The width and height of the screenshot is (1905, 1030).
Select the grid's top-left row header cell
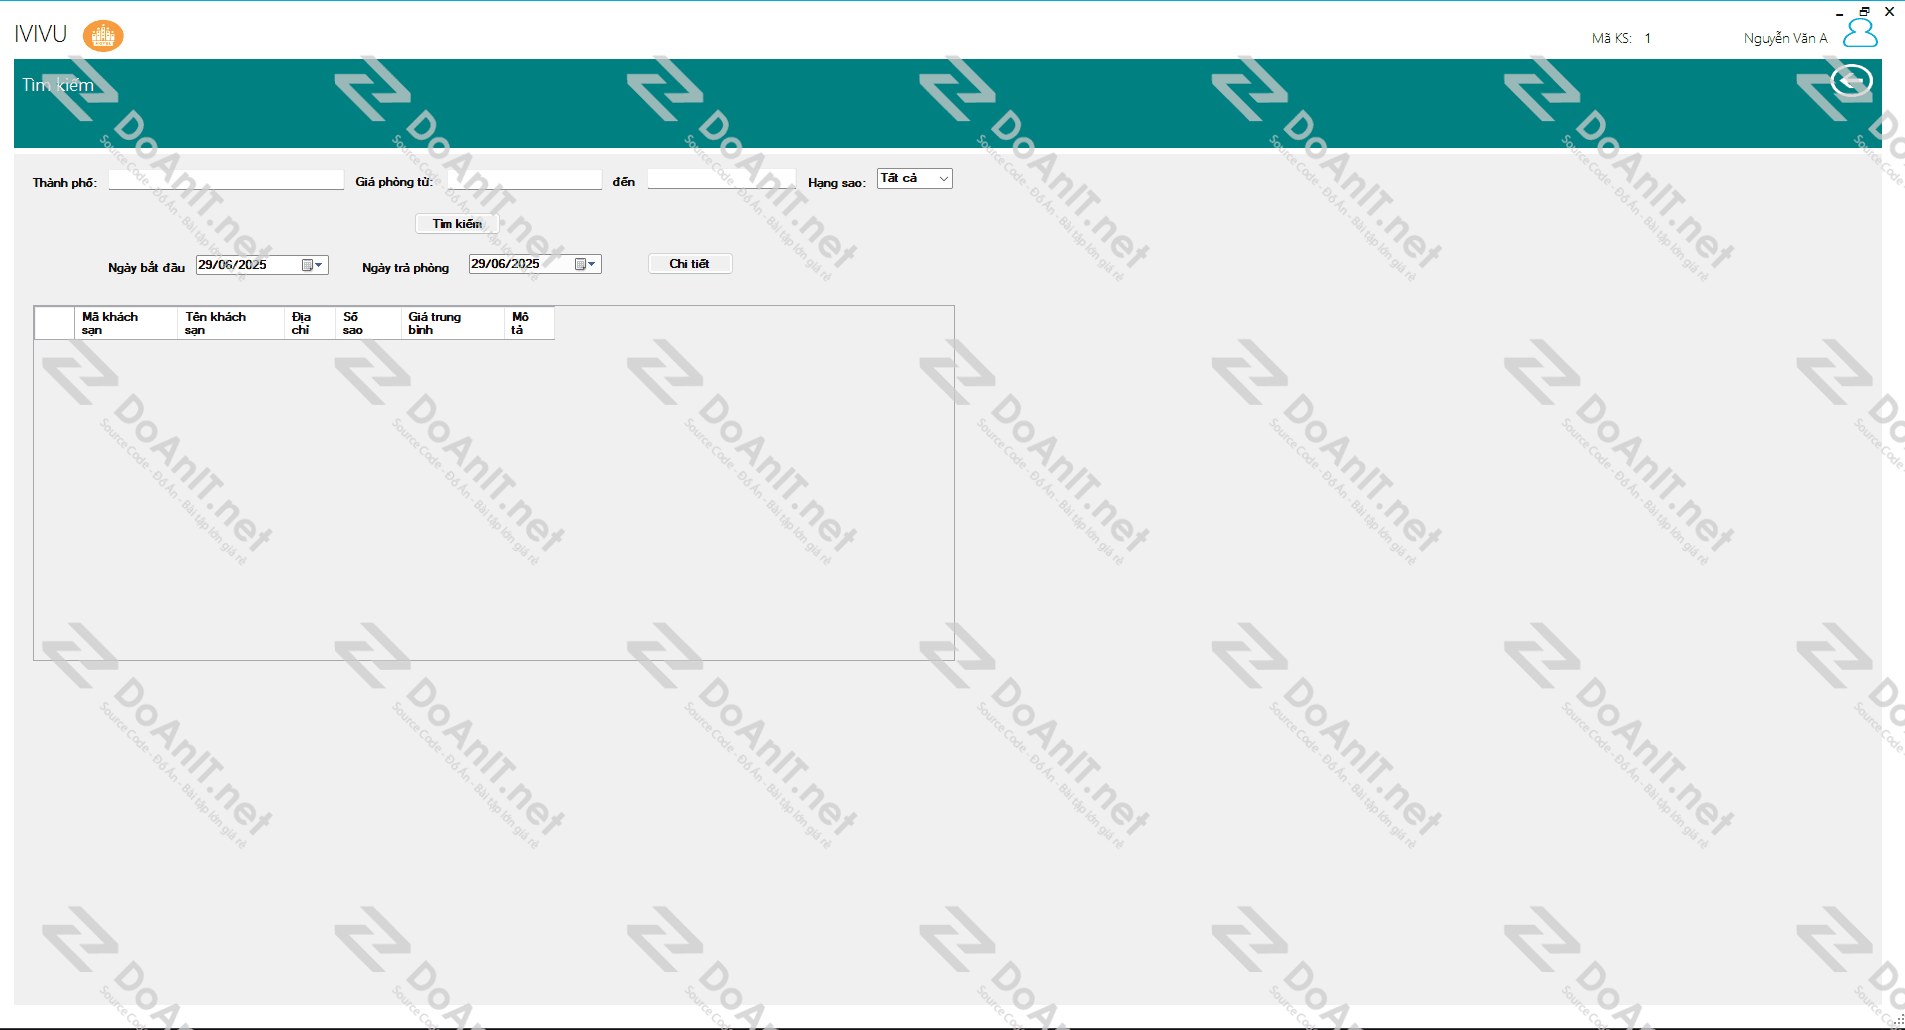pos(55,323)
